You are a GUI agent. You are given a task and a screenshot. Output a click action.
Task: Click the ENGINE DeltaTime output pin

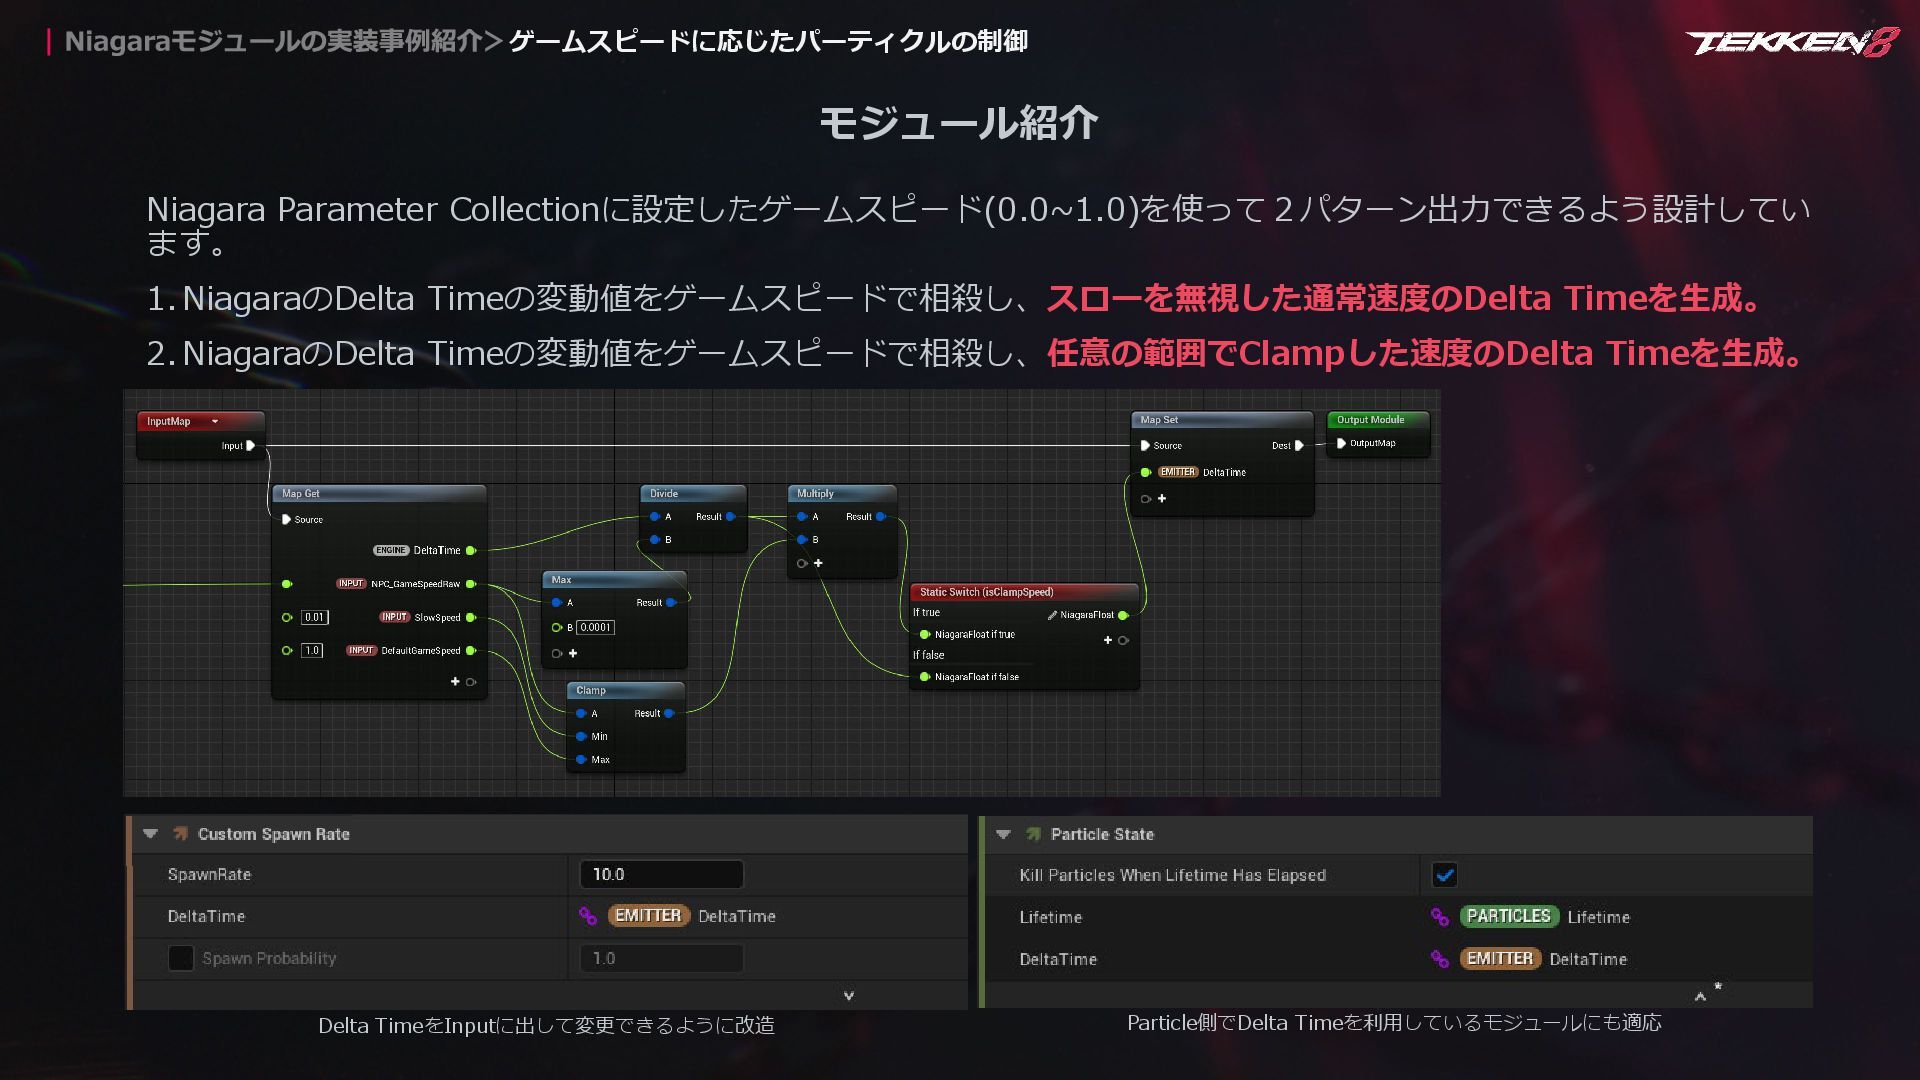click(x=471, y=550)
